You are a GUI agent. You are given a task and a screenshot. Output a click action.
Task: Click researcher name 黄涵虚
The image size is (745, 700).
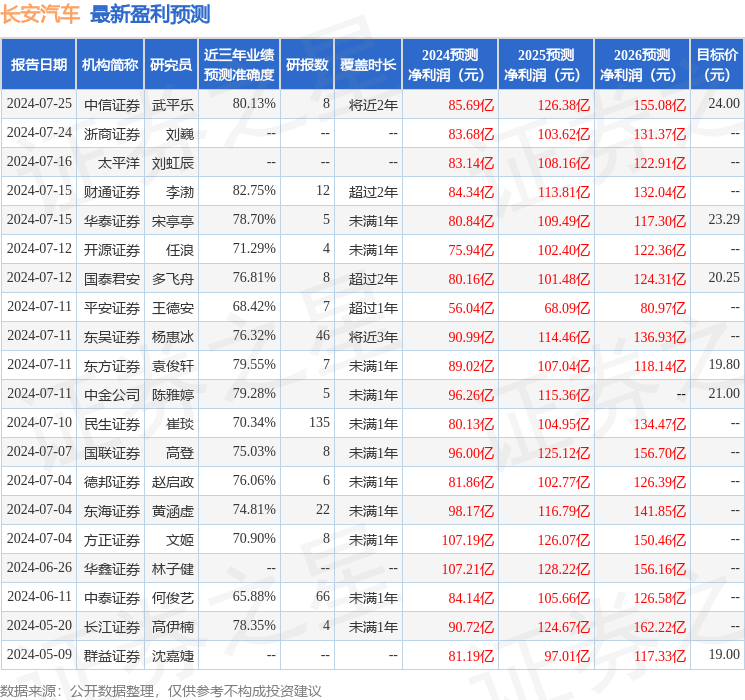coord(173,511)
